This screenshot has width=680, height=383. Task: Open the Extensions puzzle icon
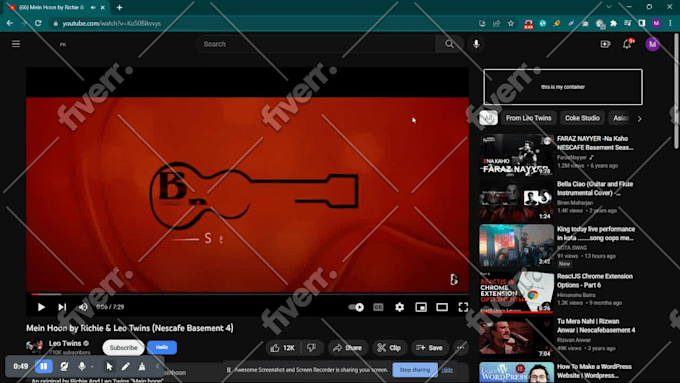pyautogui.click(x=613, y=23)
